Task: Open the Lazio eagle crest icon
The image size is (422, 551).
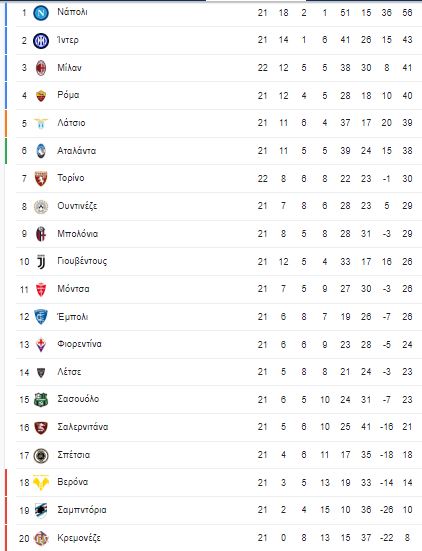Action: (x=41, y=123)
